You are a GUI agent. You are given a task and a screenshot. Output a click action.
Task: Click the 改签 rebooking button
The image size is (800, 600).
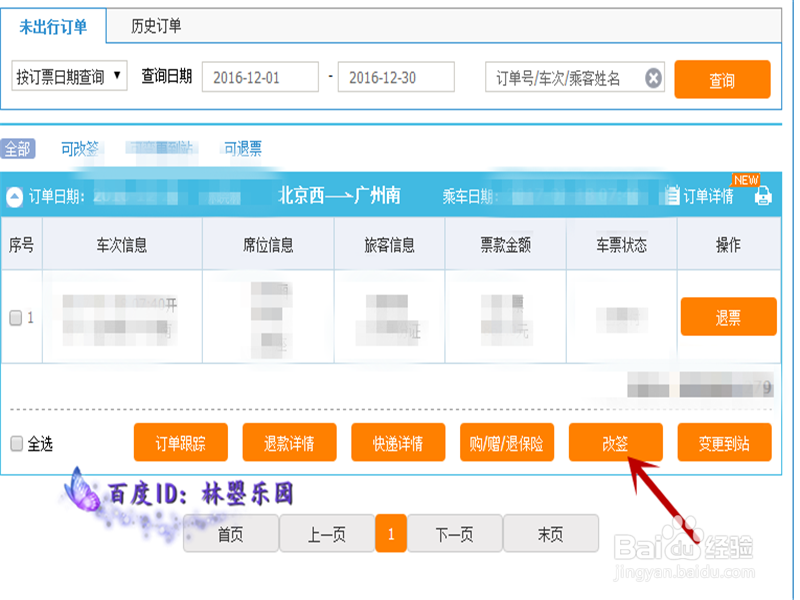614,442
